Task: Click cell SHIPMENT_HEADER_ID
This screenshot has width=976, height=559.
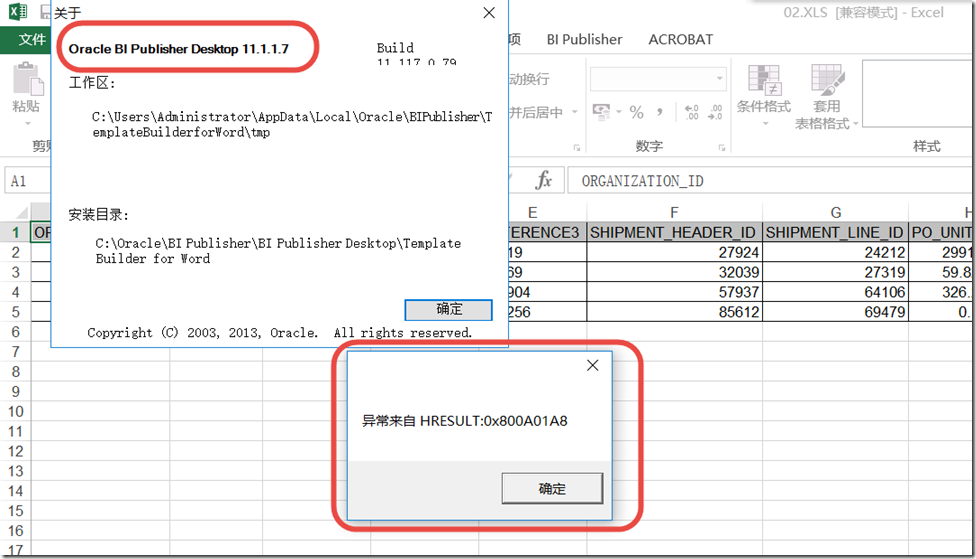Action: (674, 232)
